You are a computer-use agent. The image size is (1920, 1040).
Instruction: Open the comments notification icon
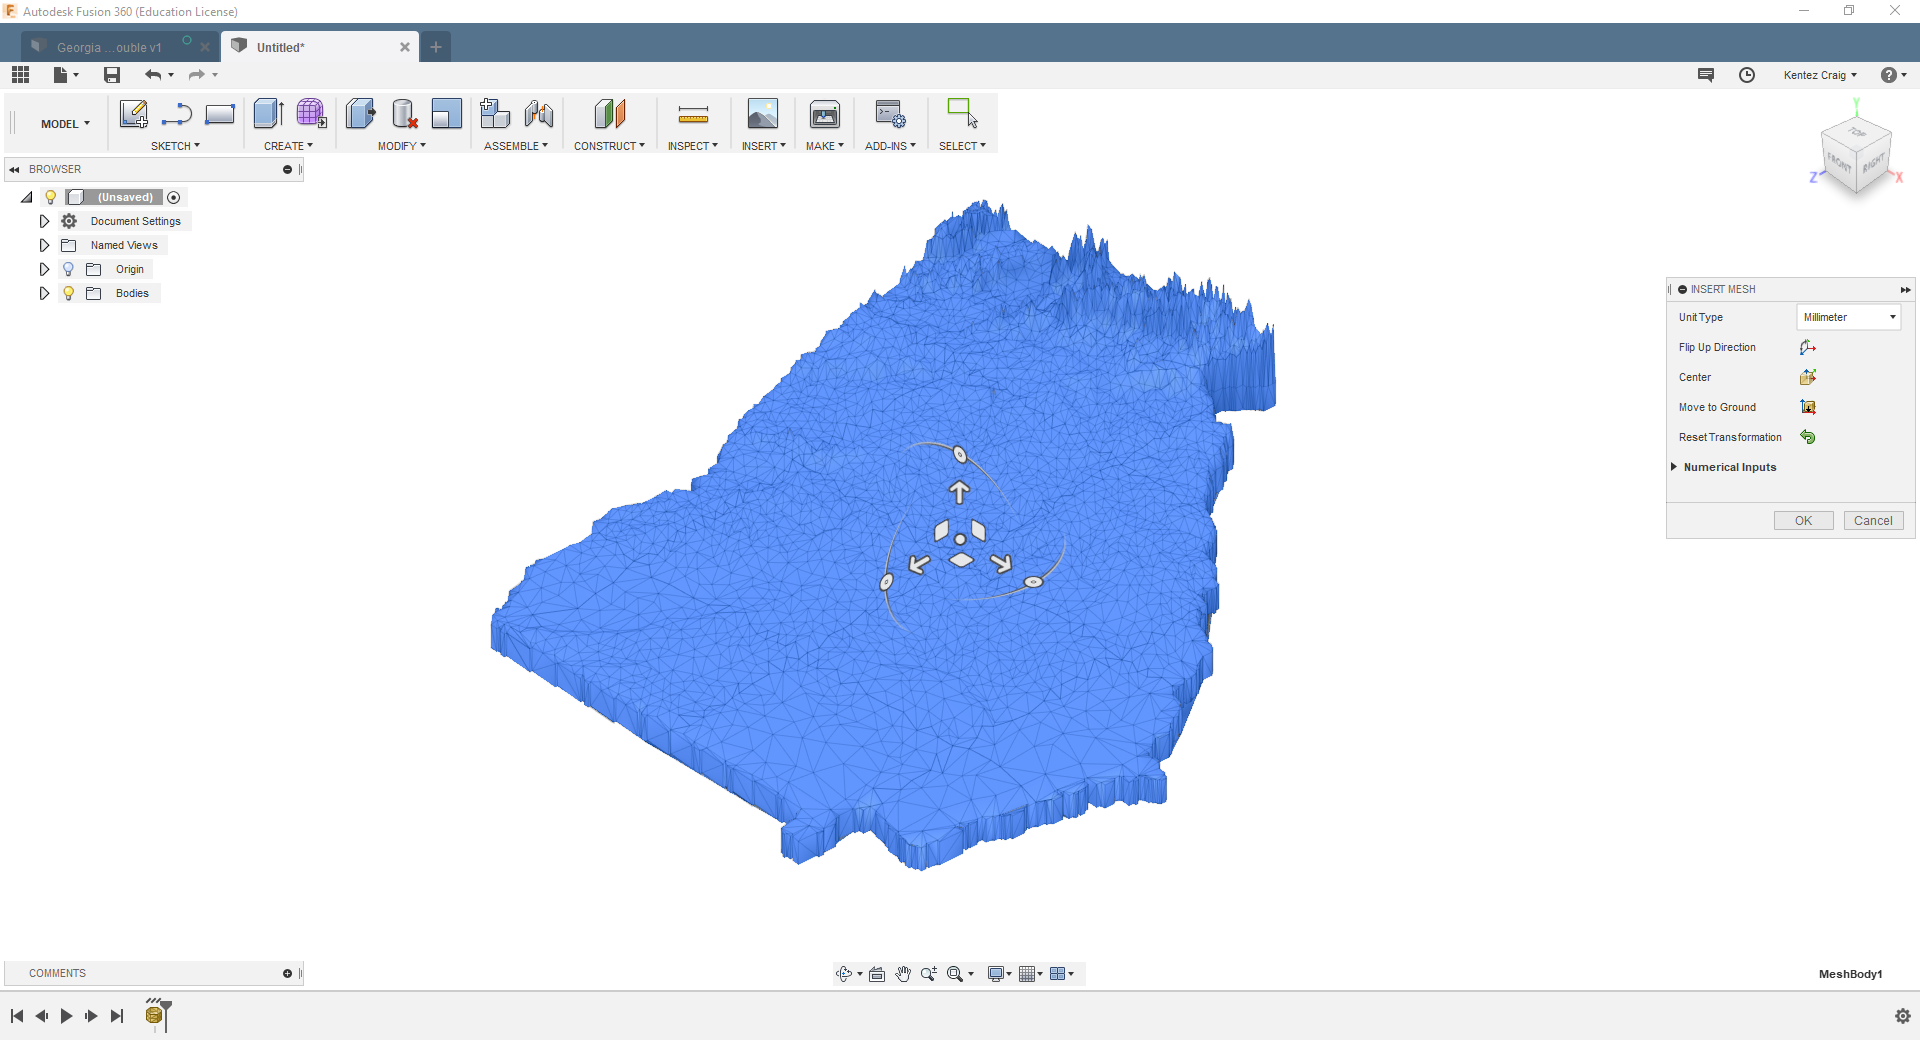[x=1706, y=75]
